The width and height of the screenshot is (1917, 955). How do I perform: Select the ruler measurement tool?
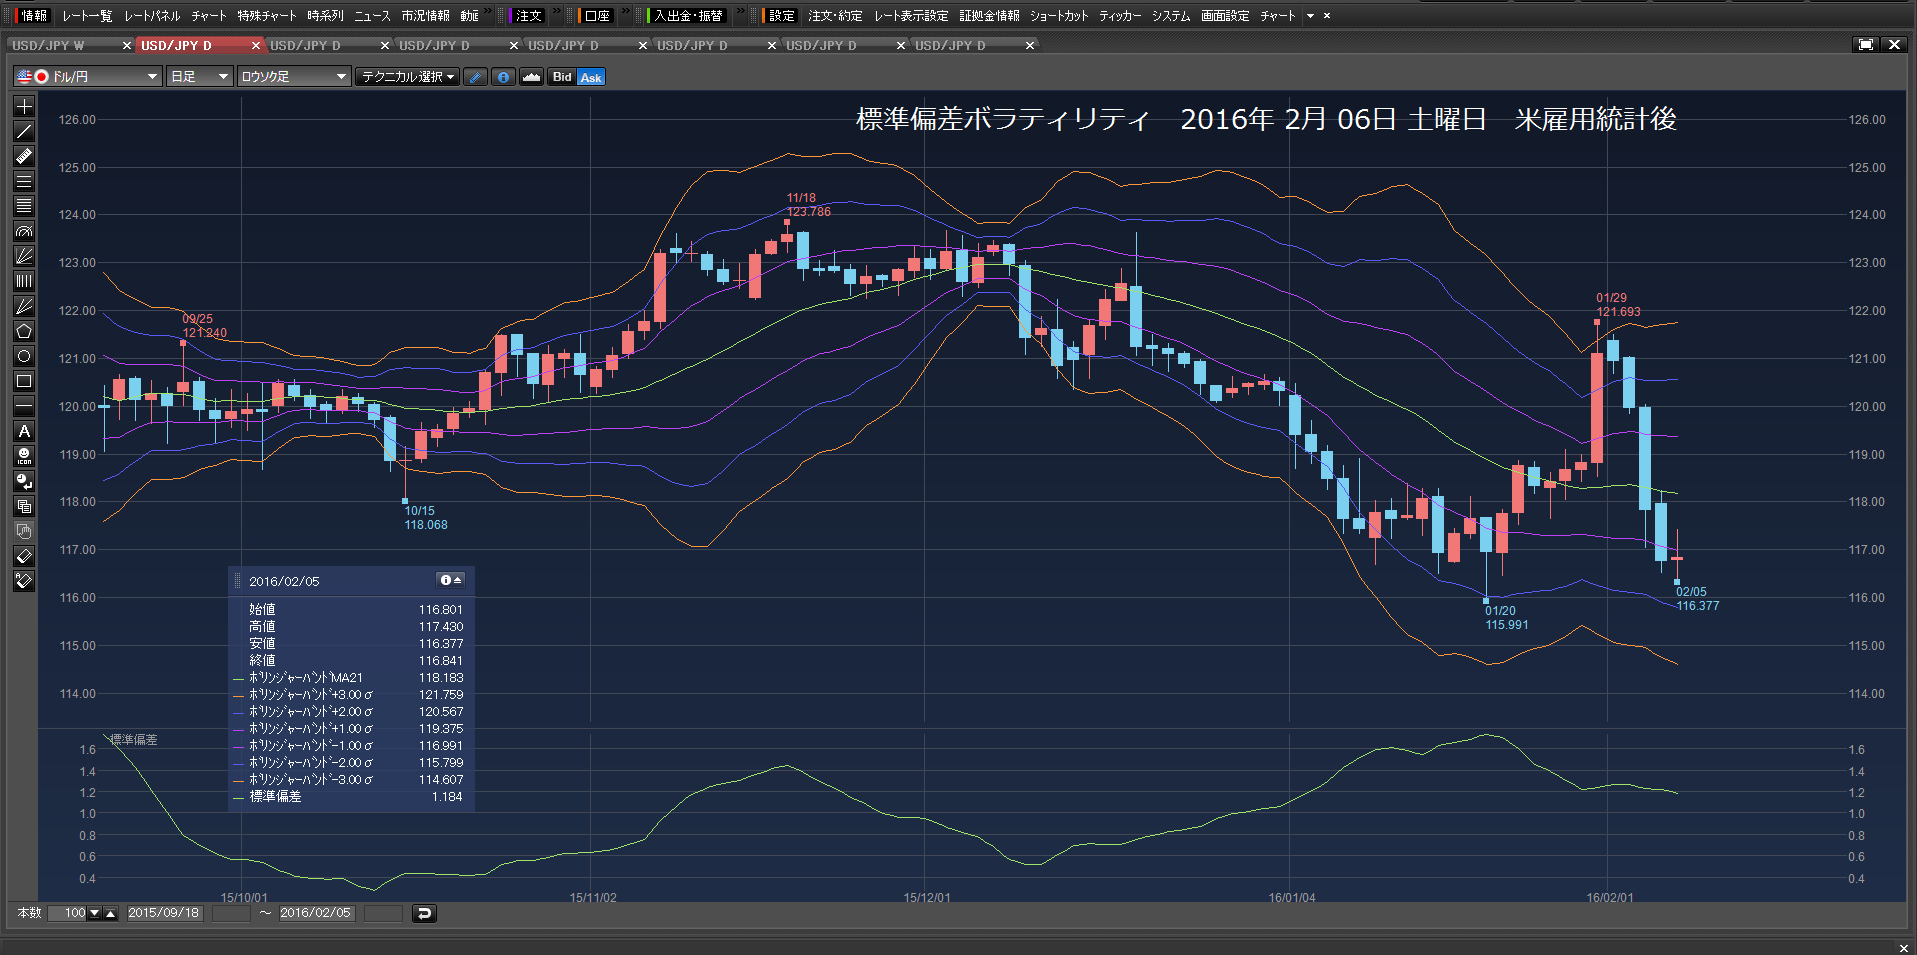click(x=24, y=156)
